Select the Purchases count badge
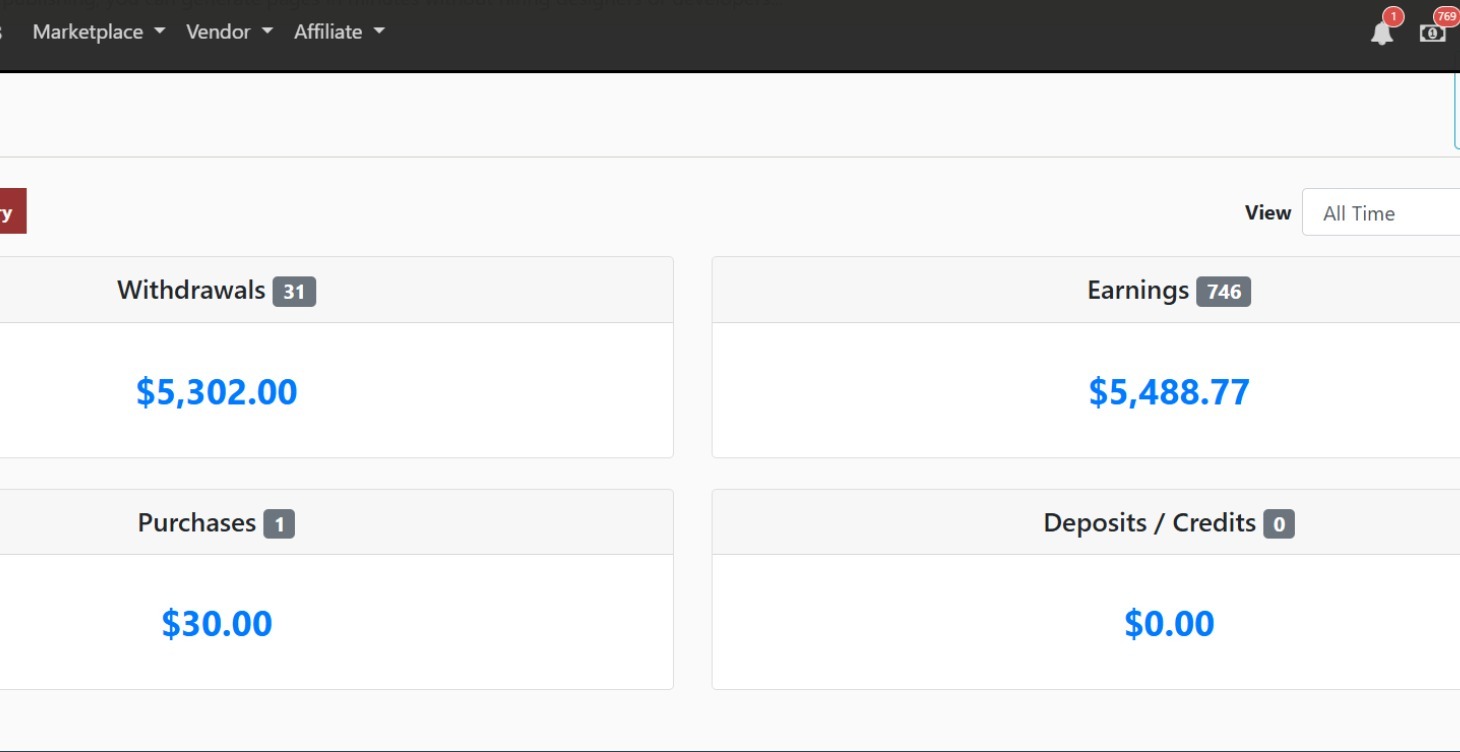 point(279,523)
